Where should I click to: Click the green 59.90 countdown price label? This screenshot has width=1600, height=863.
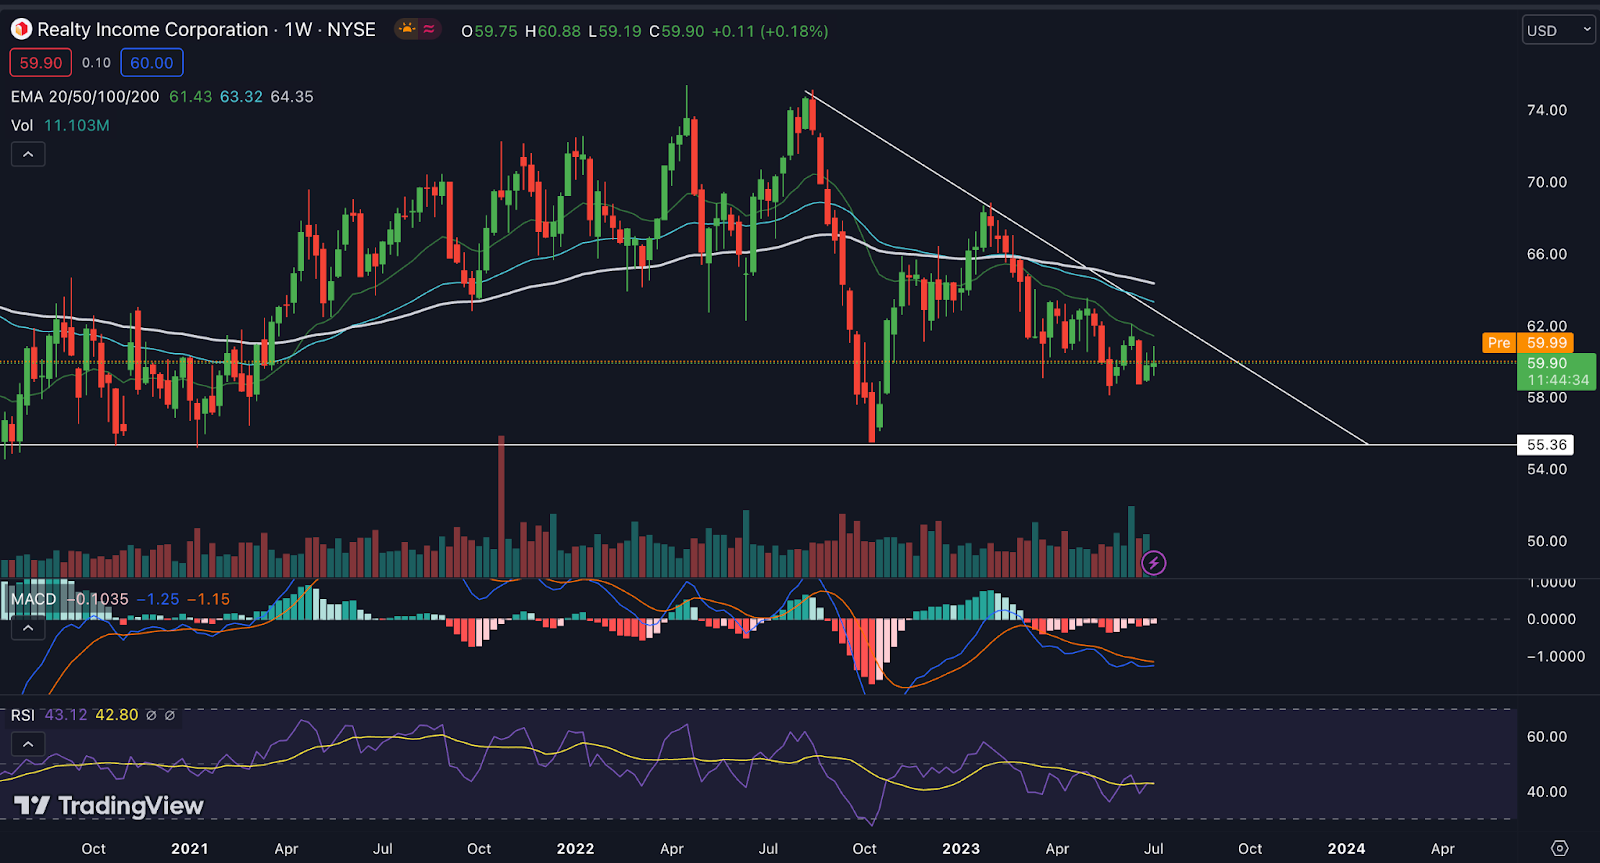[x=1556, y=371]
